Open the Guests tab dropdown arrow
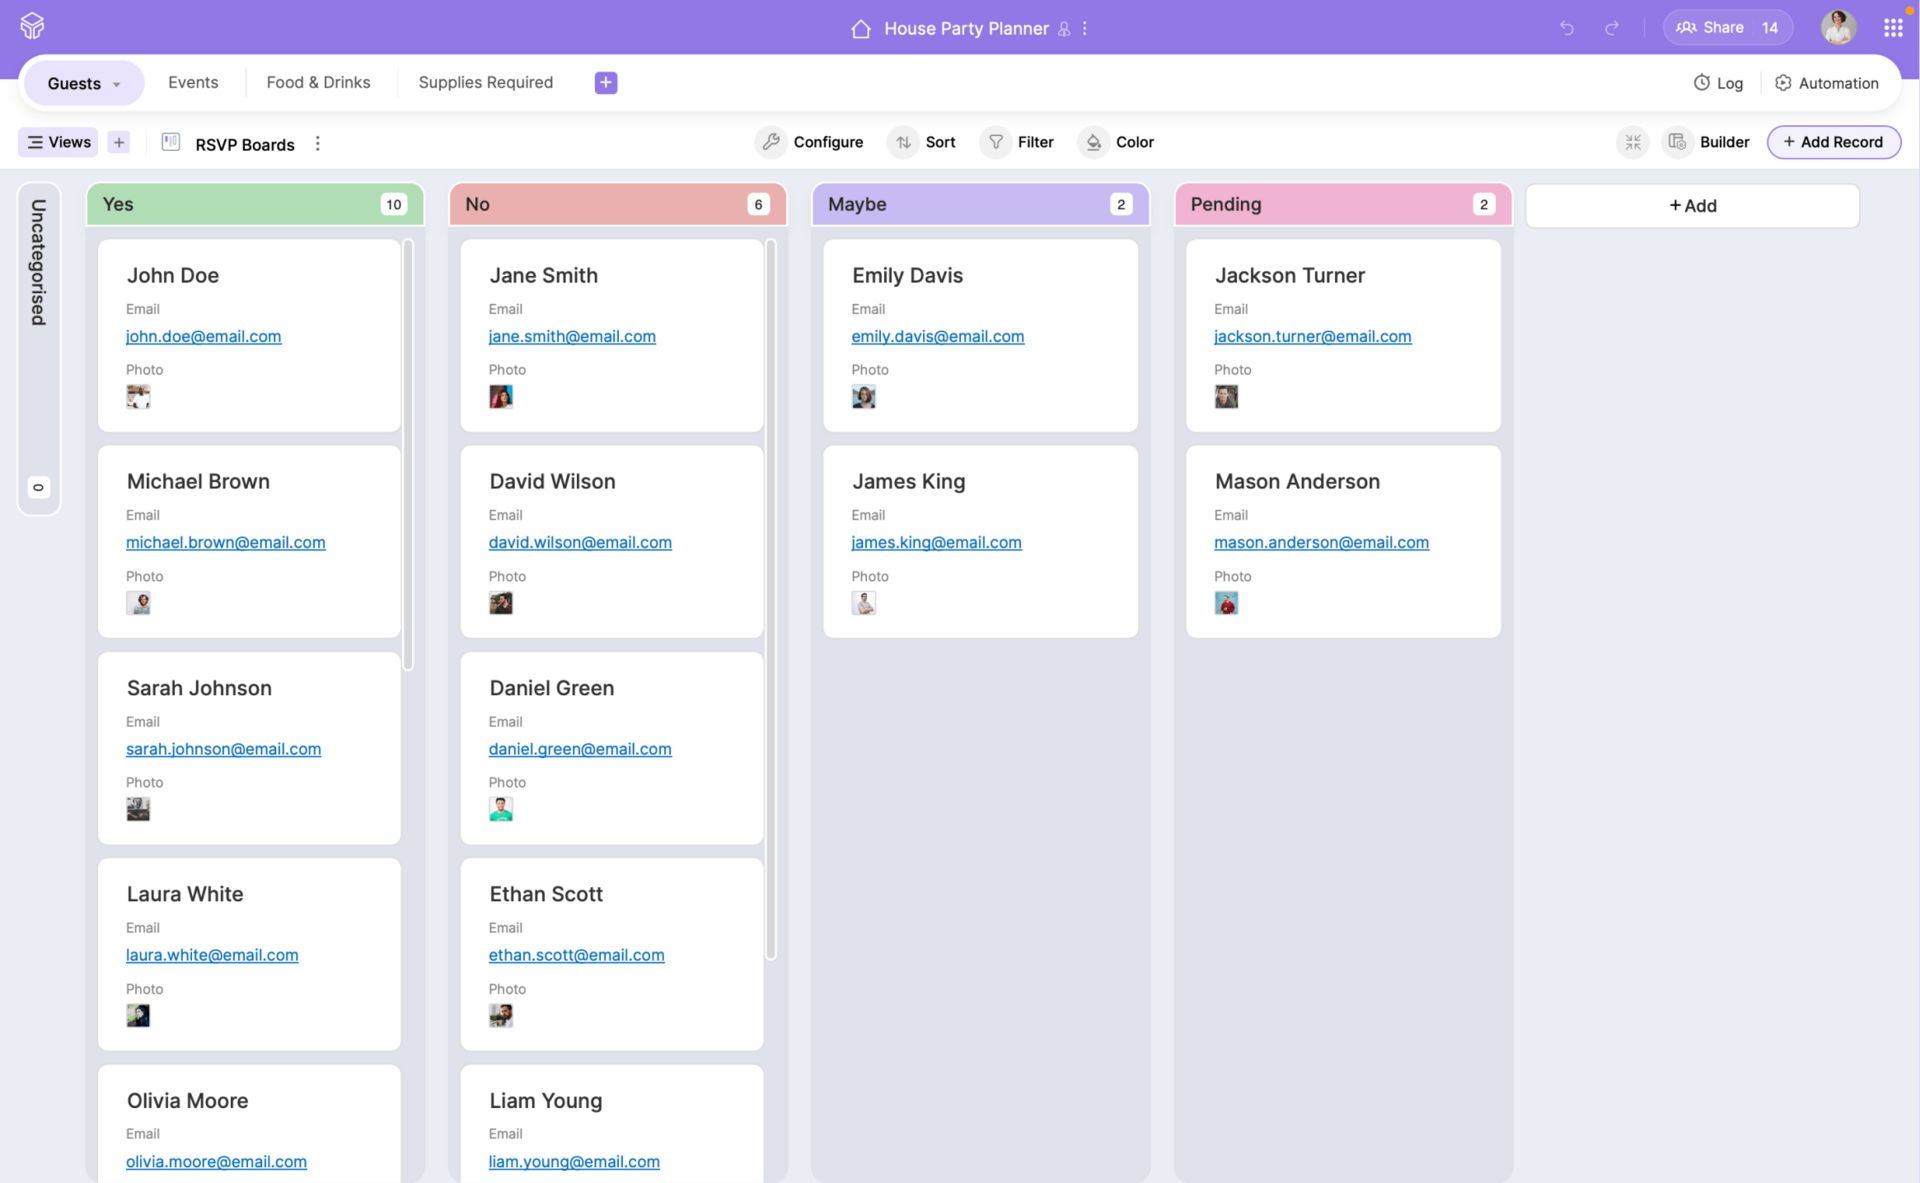The image size is (1920, 1183). (117, 84)
